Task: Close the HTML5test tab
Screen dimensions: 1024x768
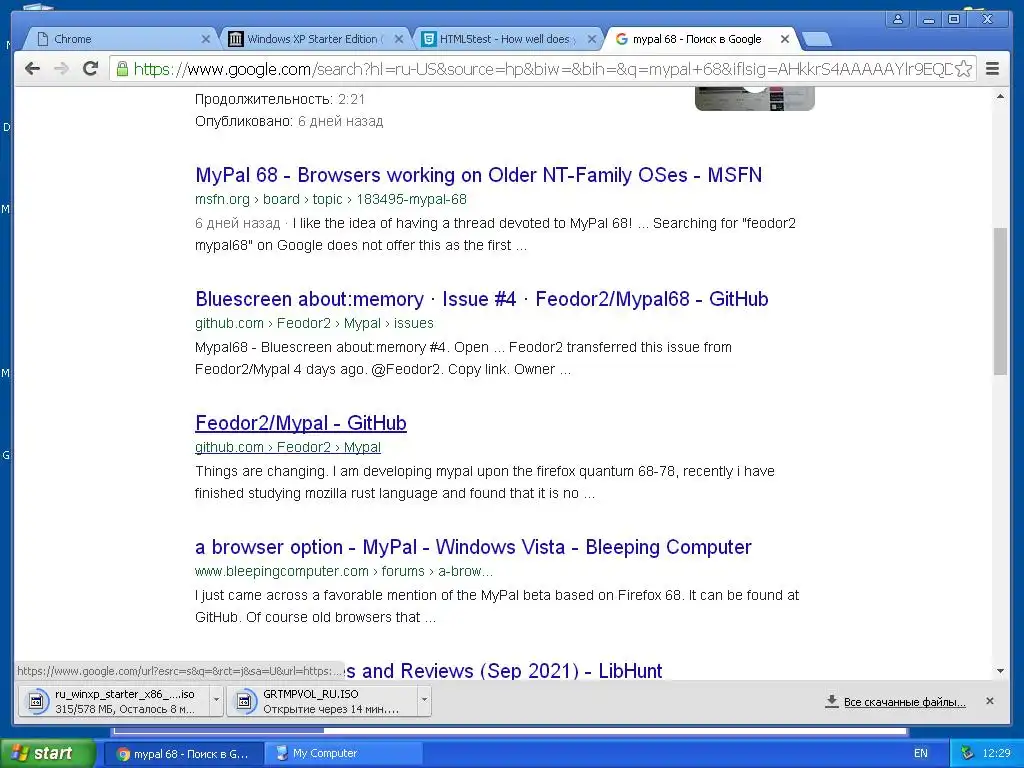Action: [592, 39]
